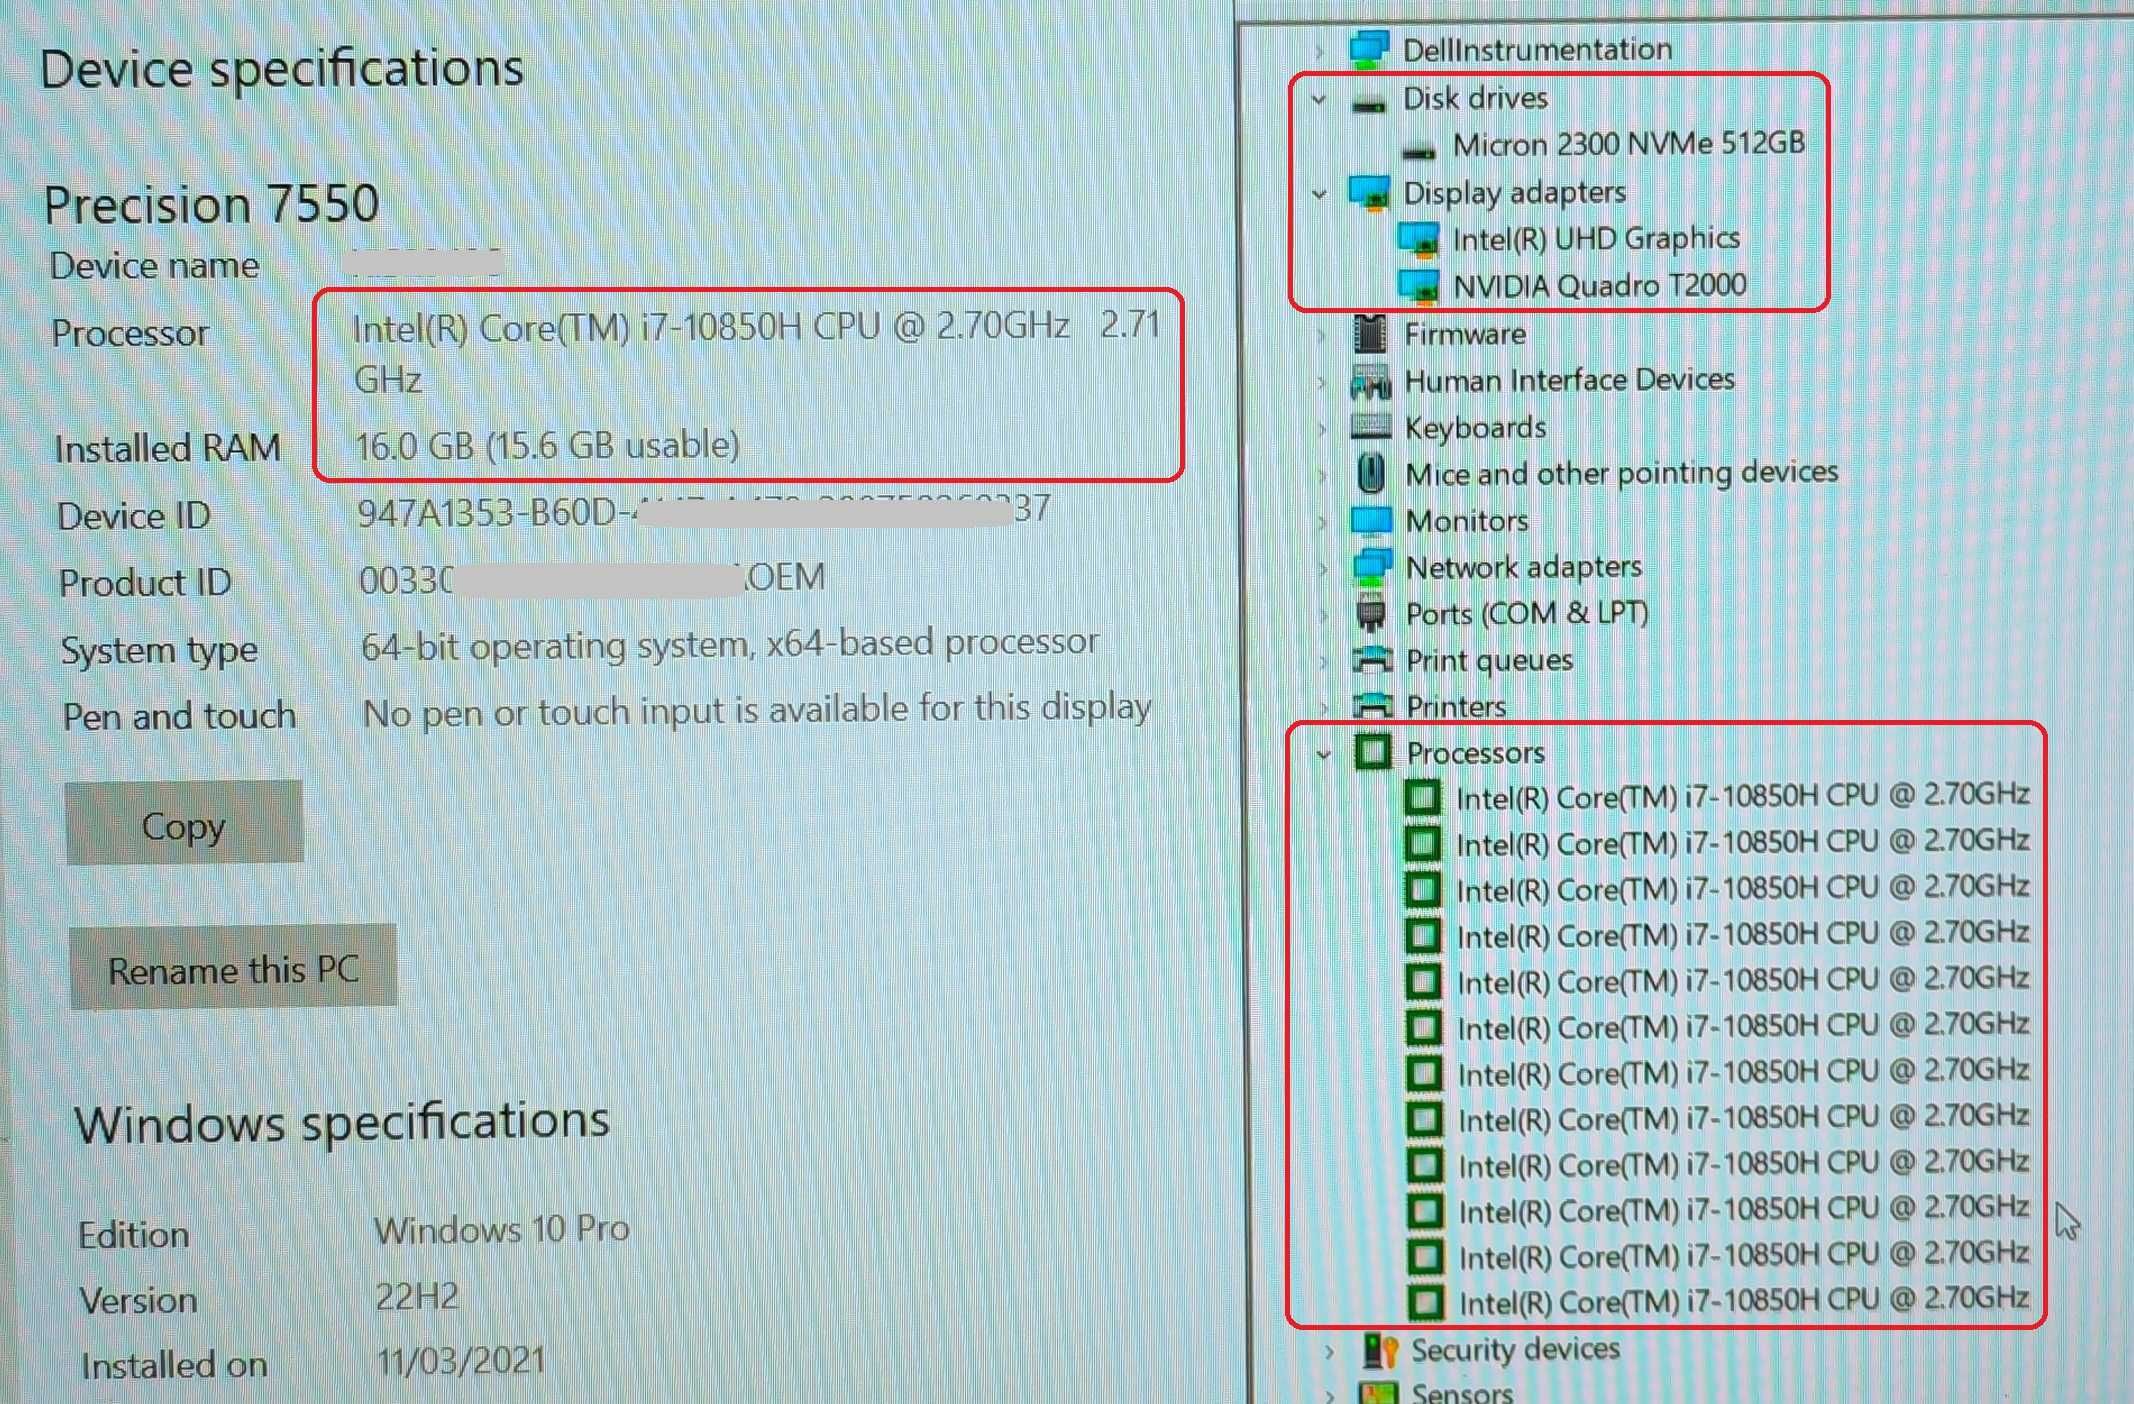This screenshot has height=1404, width=2134.
Task: Select Intel(R) UHD Graphics adapter
Action: pos(1596,239)
